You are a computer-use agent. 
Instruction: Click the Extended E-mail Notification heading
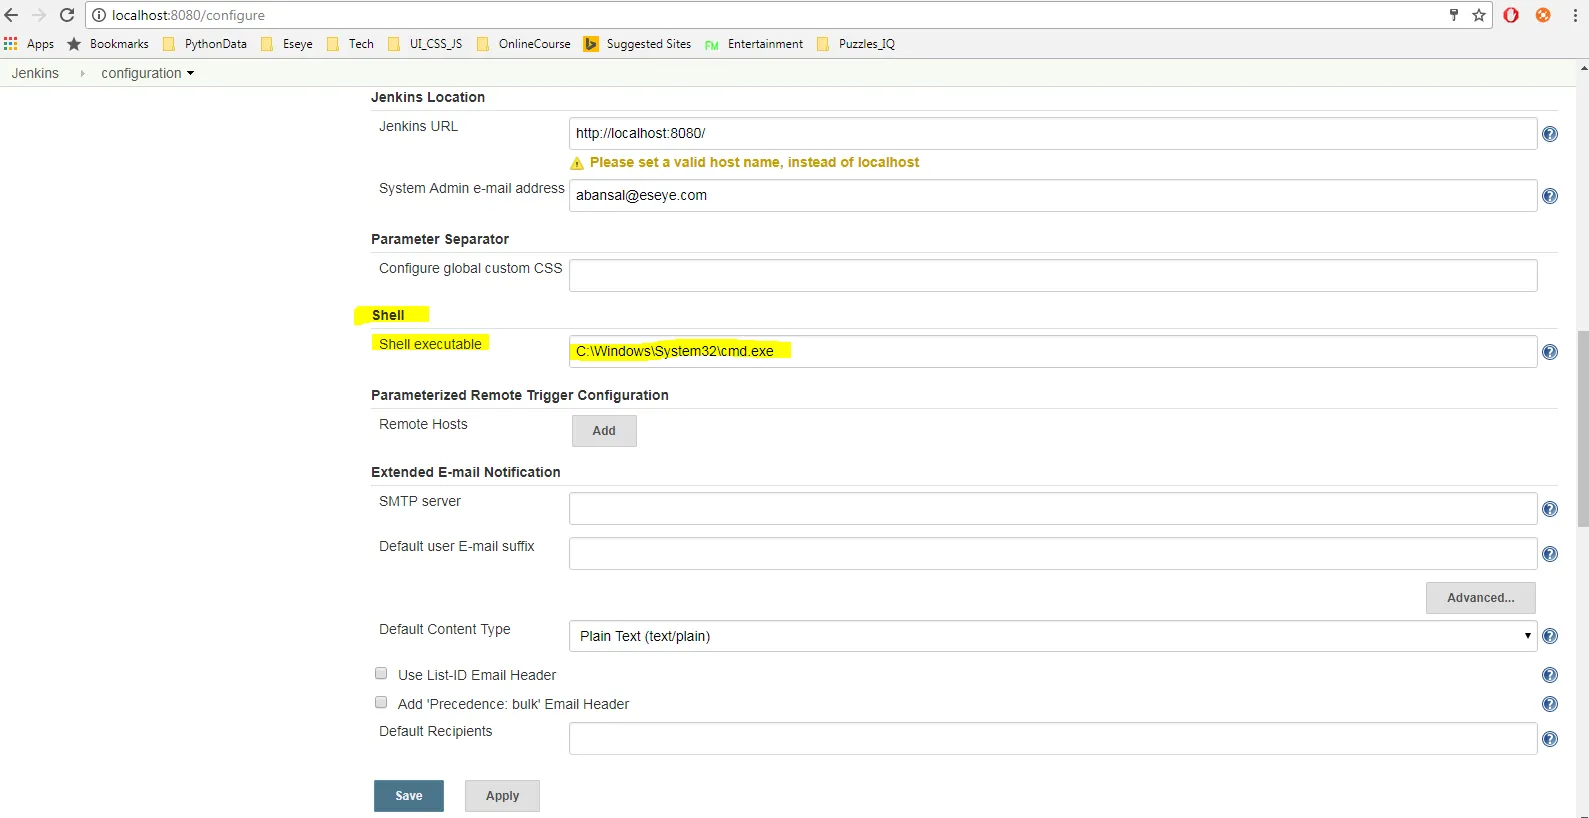[466, 472]
